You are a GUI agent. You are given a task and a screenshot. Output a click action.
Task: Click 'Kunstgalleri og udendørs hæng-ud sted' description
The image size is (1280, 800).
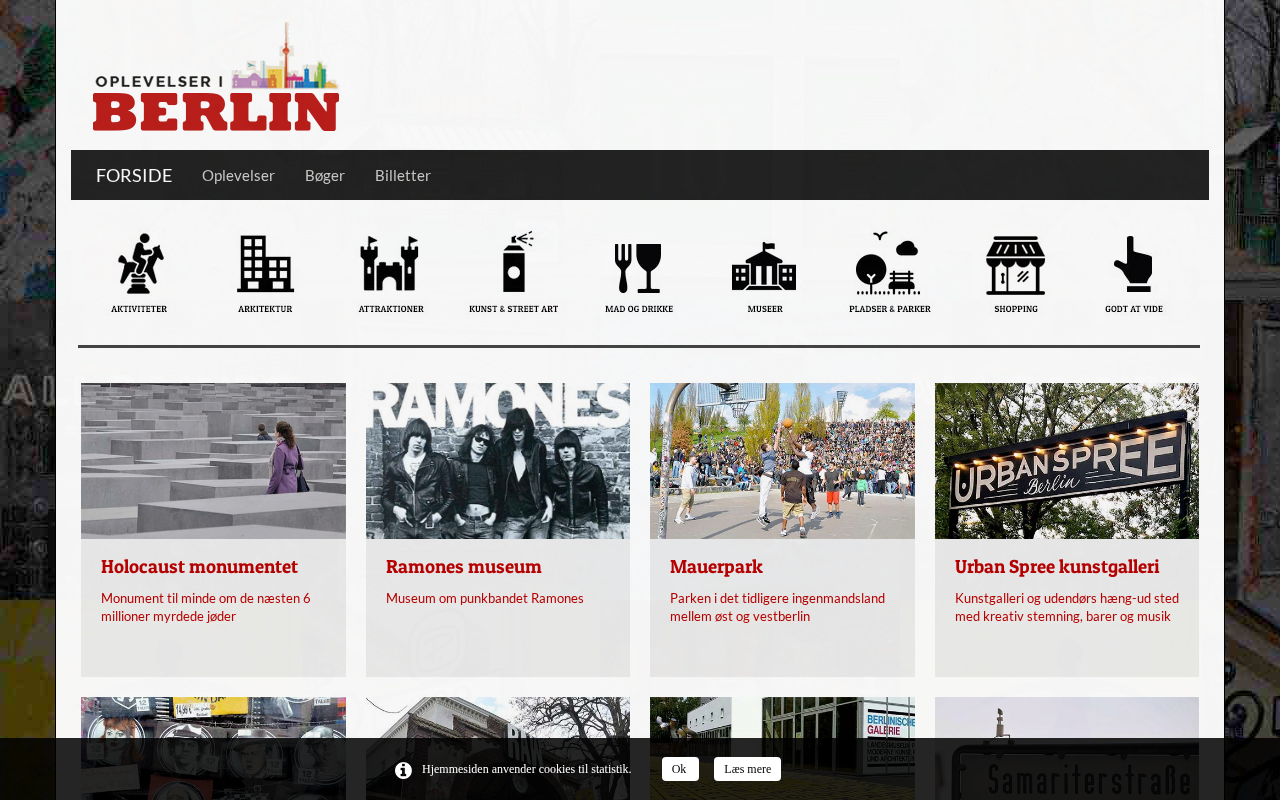[1067, 607]
